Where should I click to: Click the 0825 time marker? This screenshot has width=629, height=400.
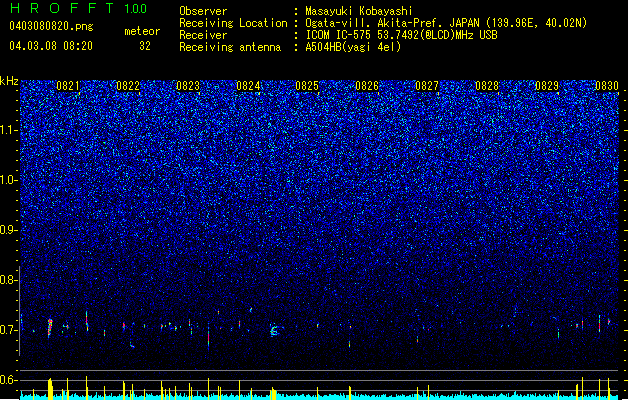[x=307, y=86]
